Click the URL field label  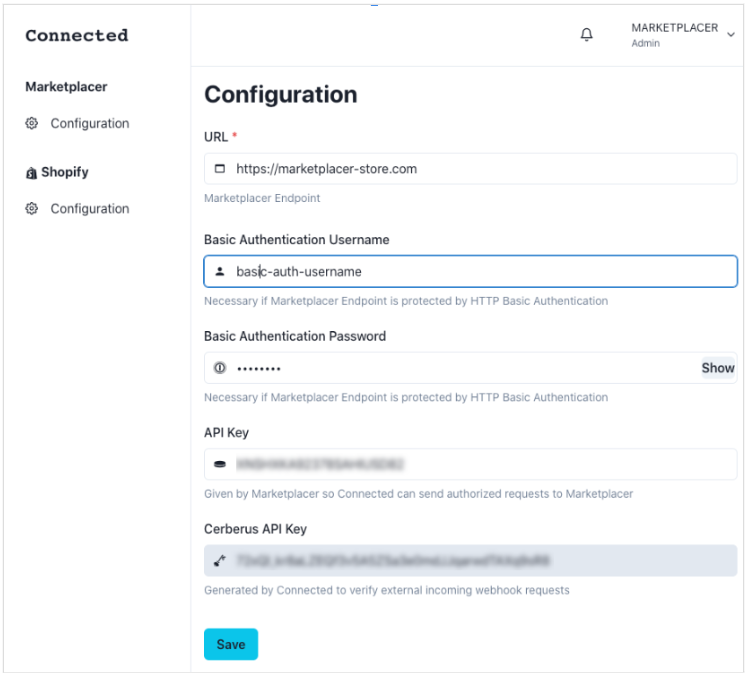[x=216, y=137]
